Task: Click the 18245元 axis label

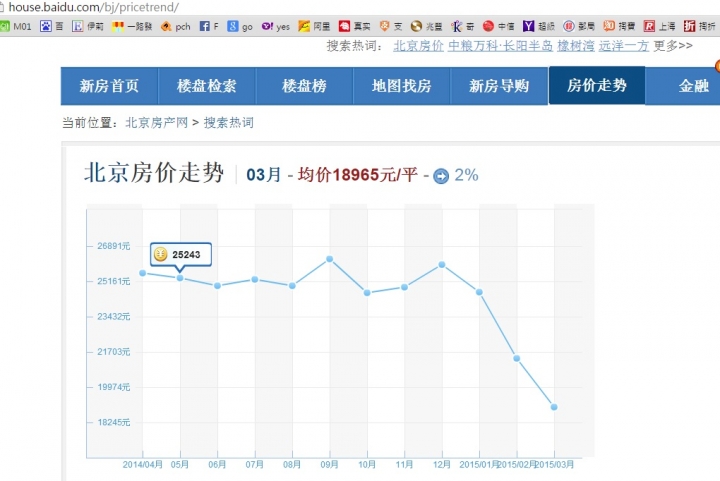Action: 113,422
